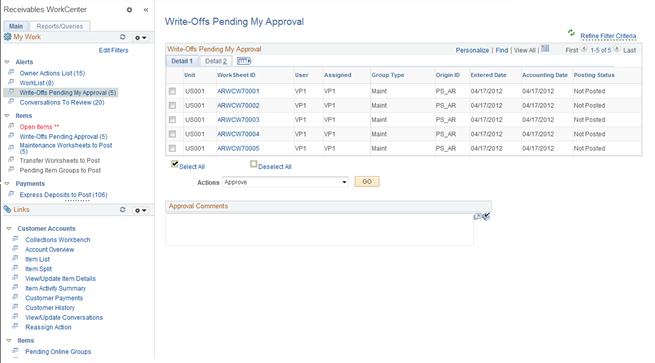Download grid to spreadsheet icon
This screenshot has height=363, width=655.
point(545,48)
